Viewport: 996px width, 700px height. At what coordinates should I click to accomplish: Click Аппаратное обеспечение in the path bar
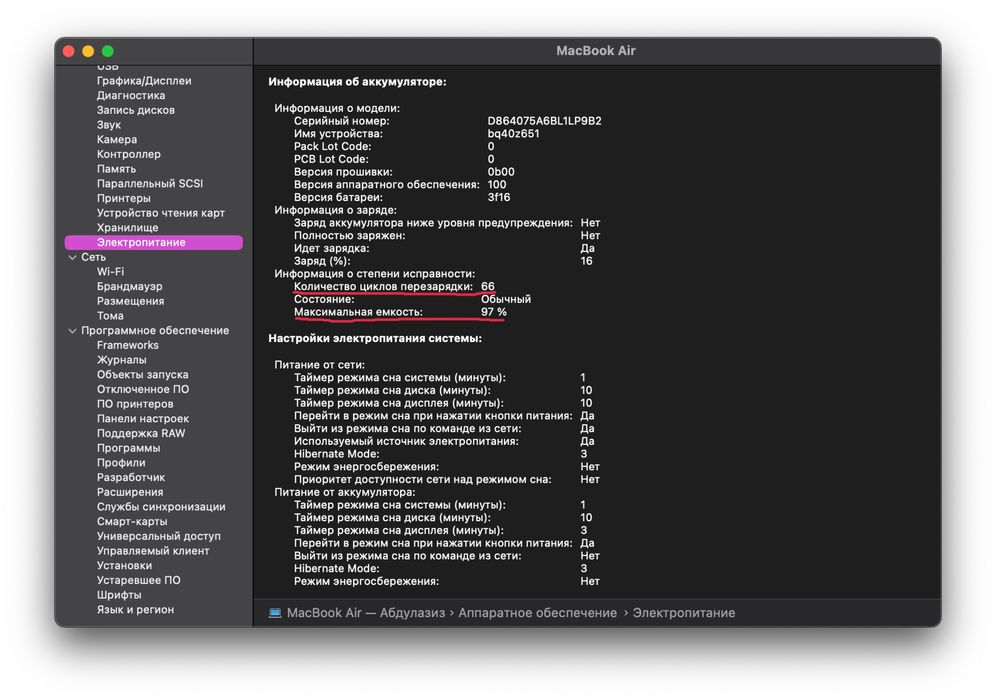point(537,613)
